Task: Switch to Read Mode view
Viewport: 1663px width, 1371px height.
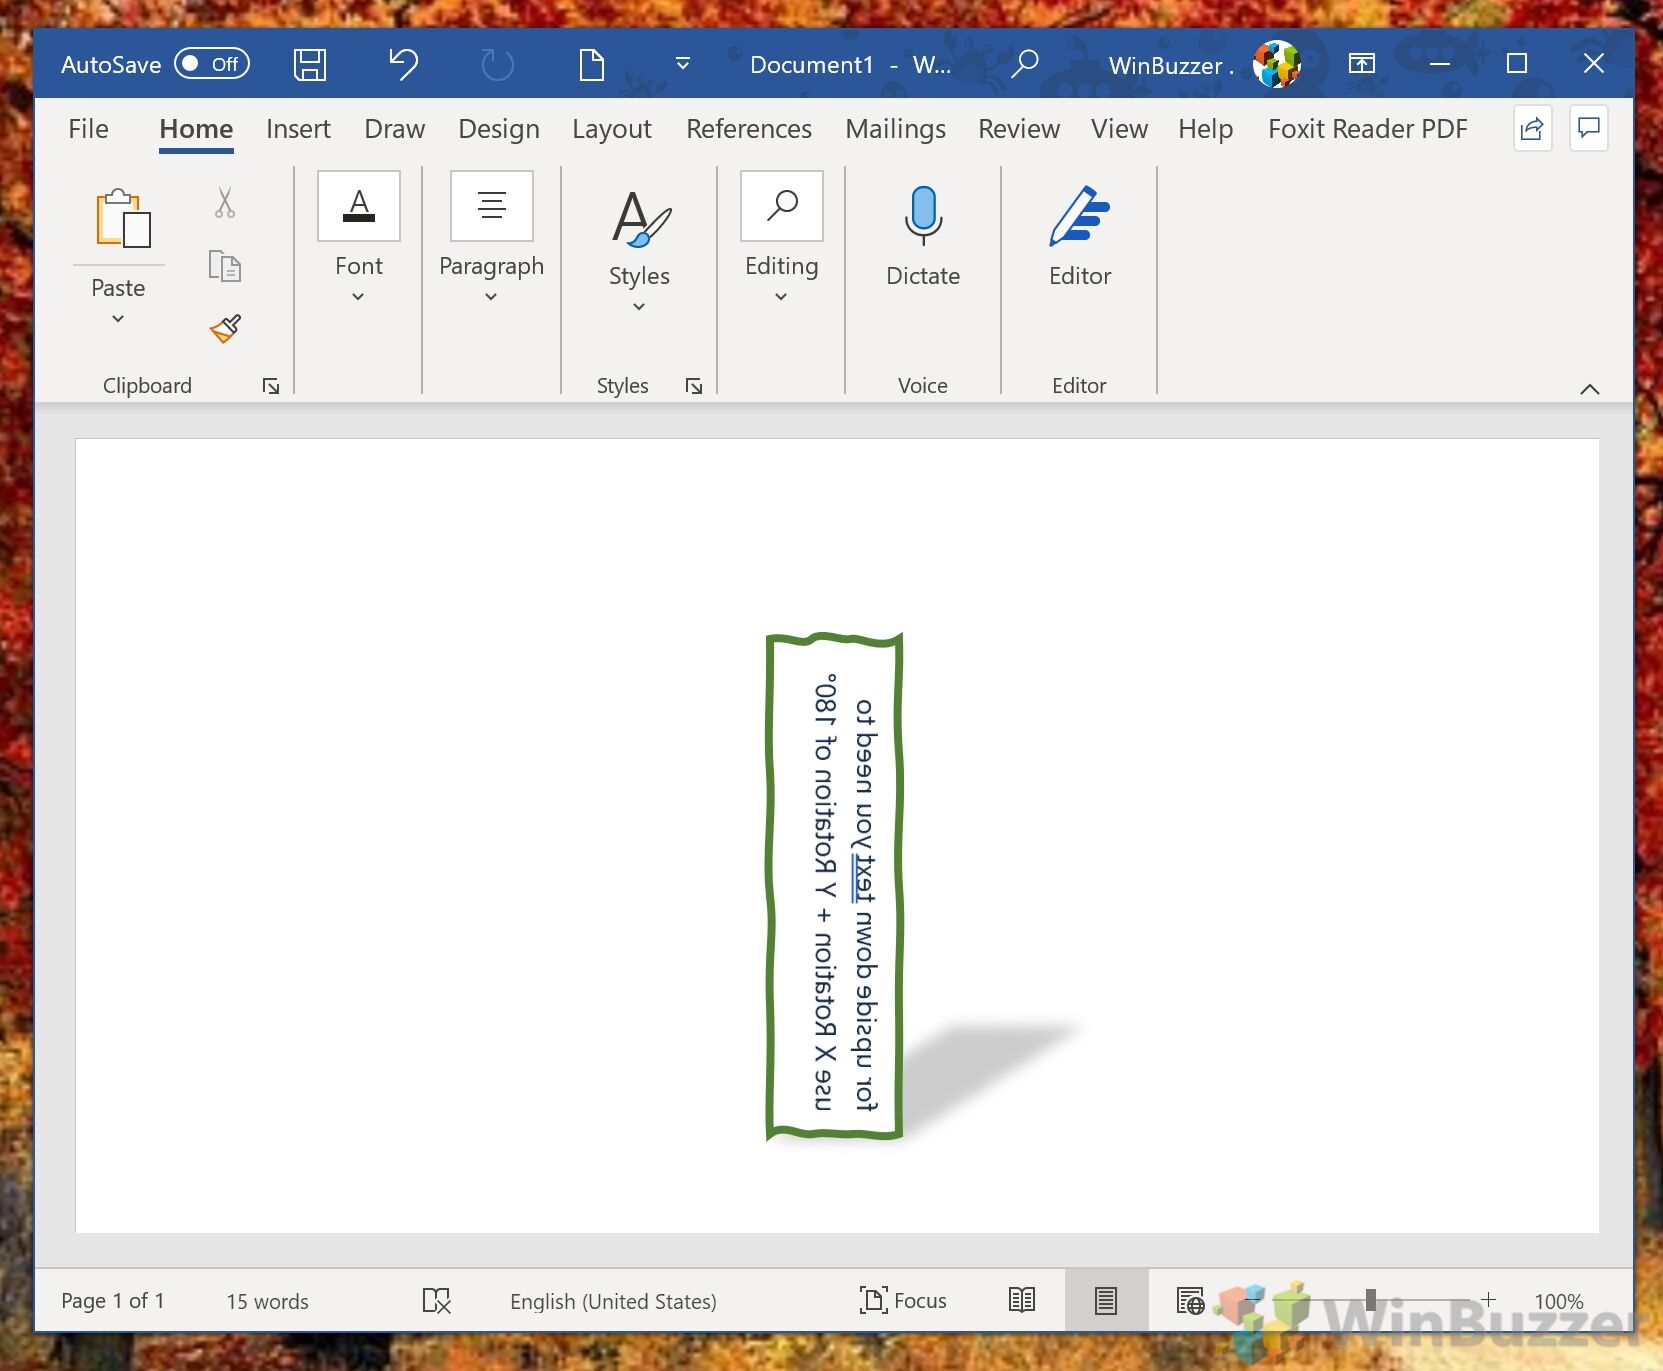Action: pyautogui.click(x=1021, y=1300)
